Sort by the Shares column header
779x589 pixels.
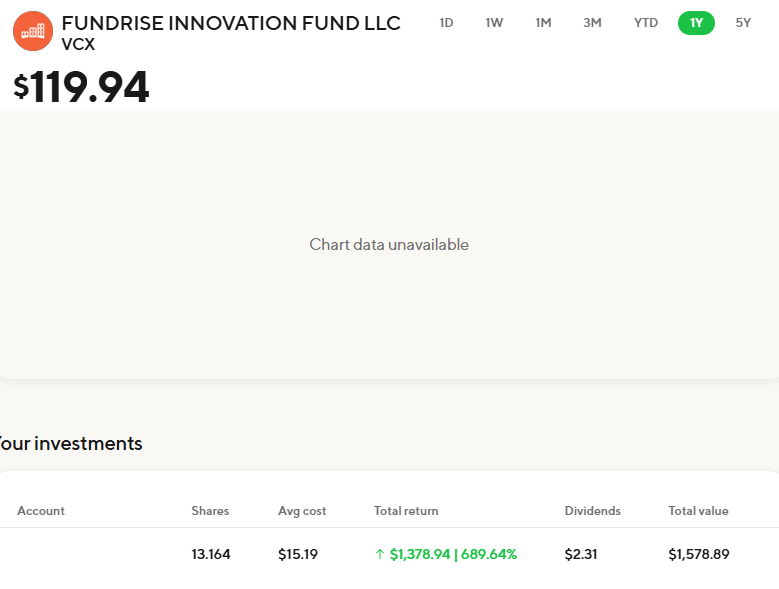210,511
